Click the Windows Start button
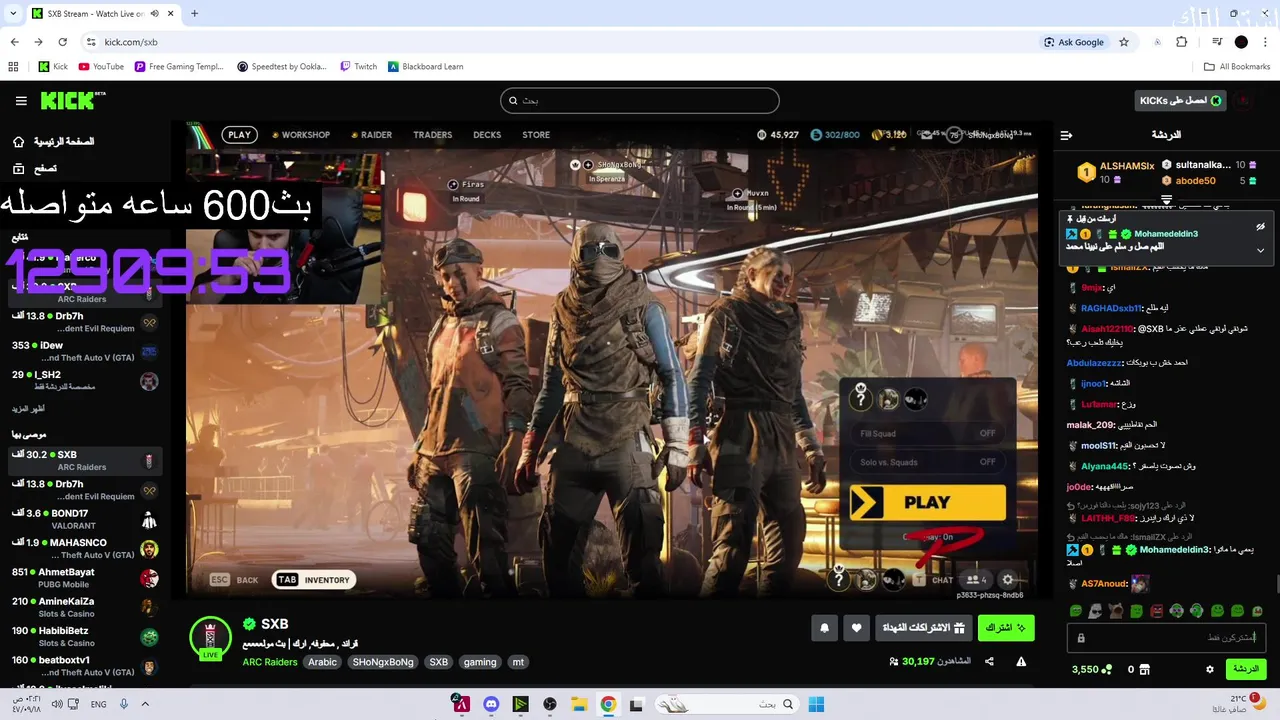The width and height of the screenshot is (1280, 720). [x=816, y=704]
